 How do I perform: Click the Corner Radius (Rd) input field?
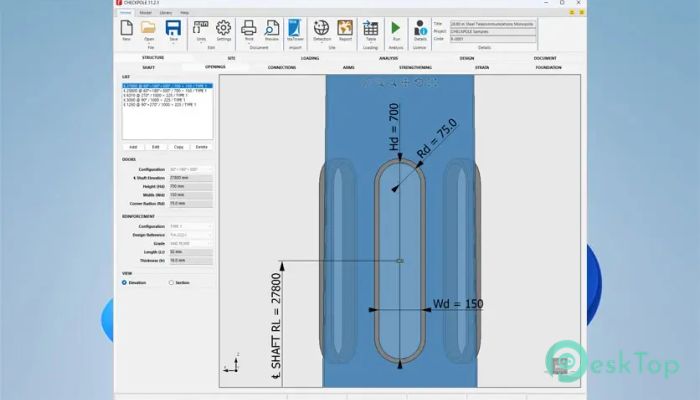(x=191, y=204)
